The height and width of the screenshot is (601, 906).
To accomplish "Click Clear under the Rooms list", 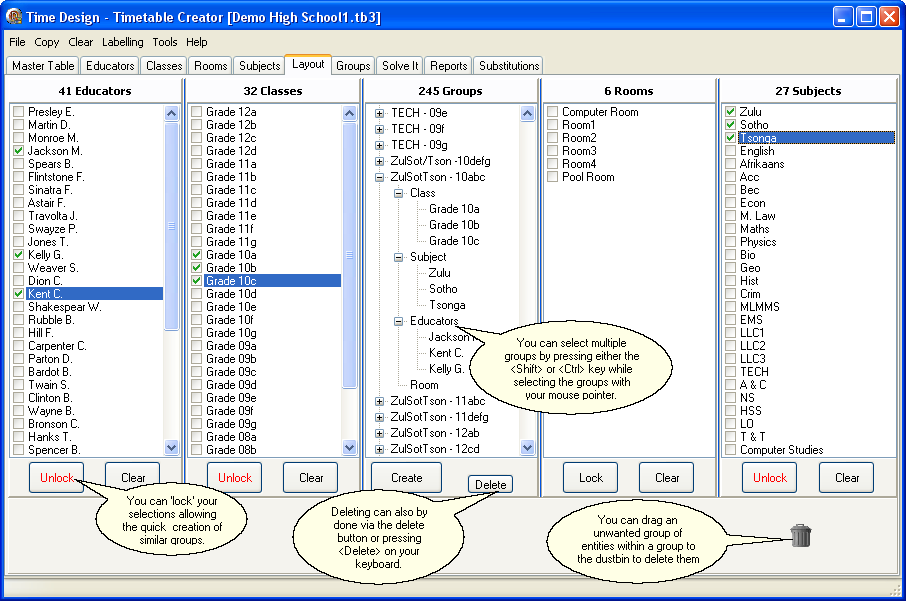I will (x=667, y=478).
